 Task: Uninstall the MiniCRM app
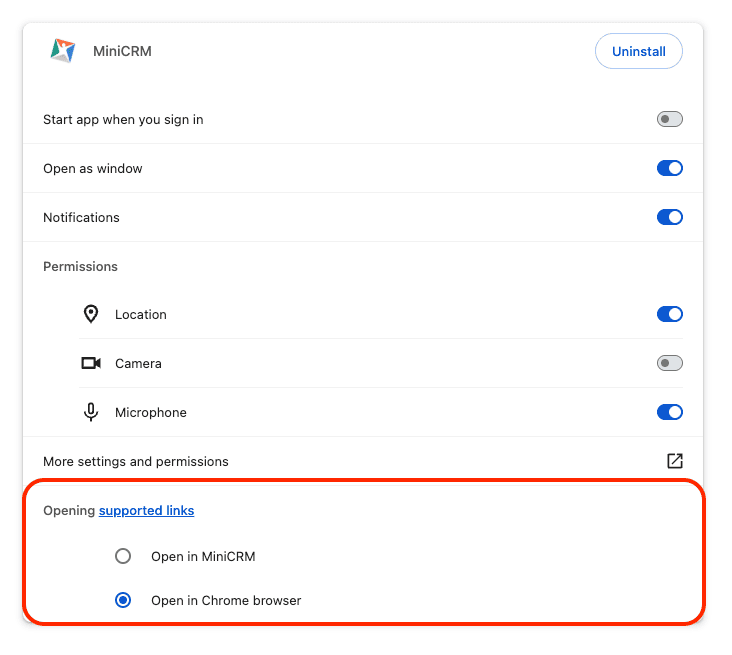click(x=638, y=51)
